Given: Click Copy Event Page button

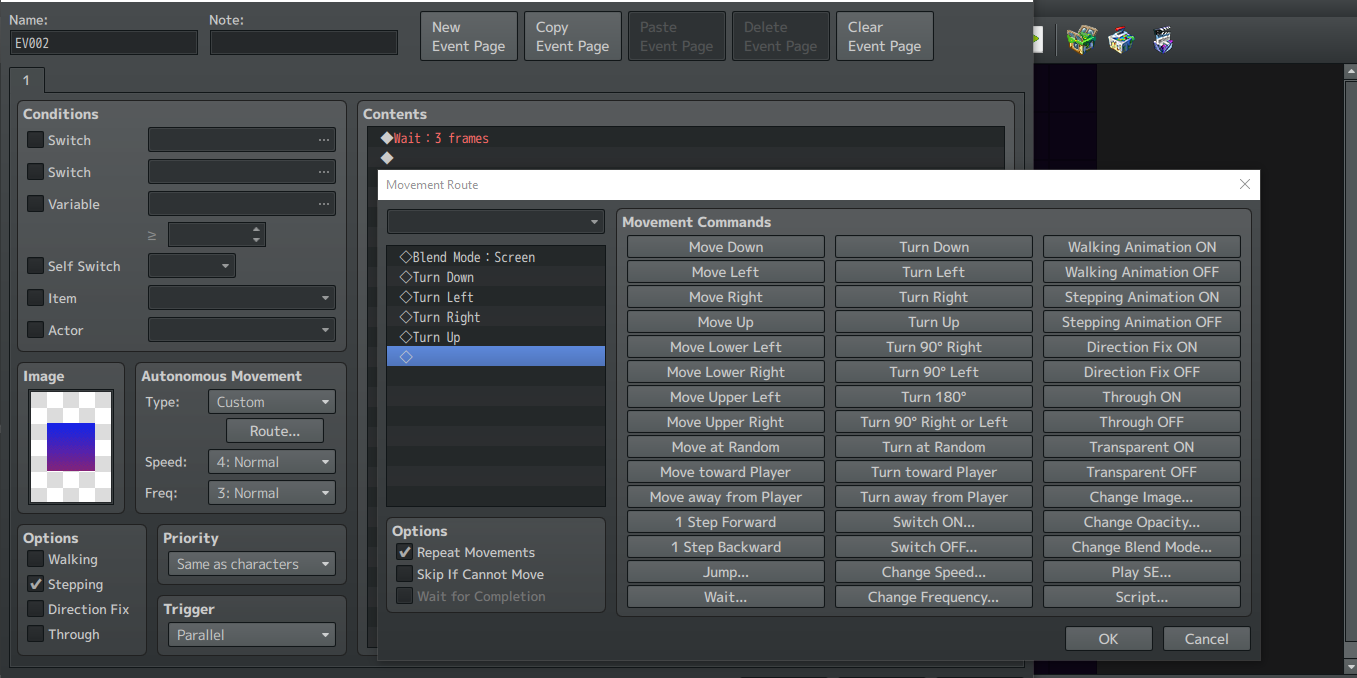Looking at the screenshot, I should 573,37.
